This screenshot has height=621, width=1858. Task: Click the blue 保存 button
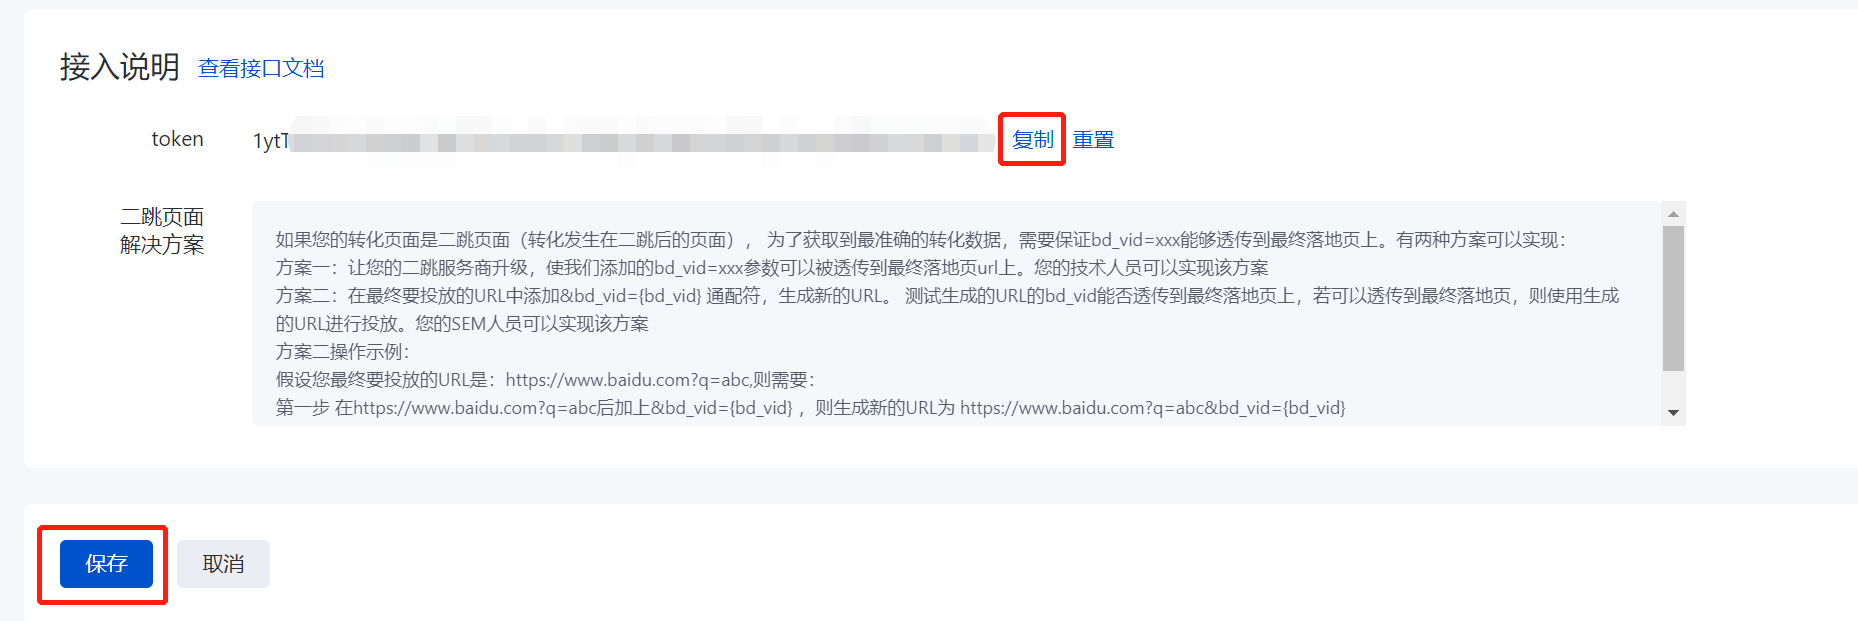(106, 564)
